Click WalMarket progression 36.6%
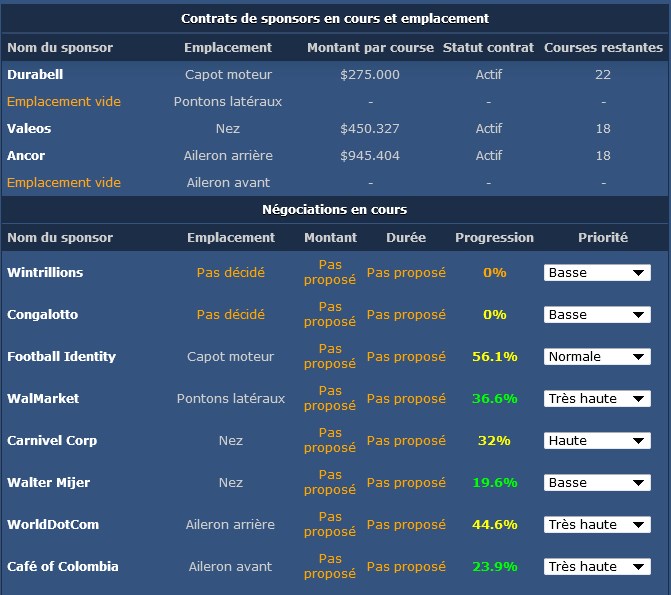The image size is (671, 595). 495,399
